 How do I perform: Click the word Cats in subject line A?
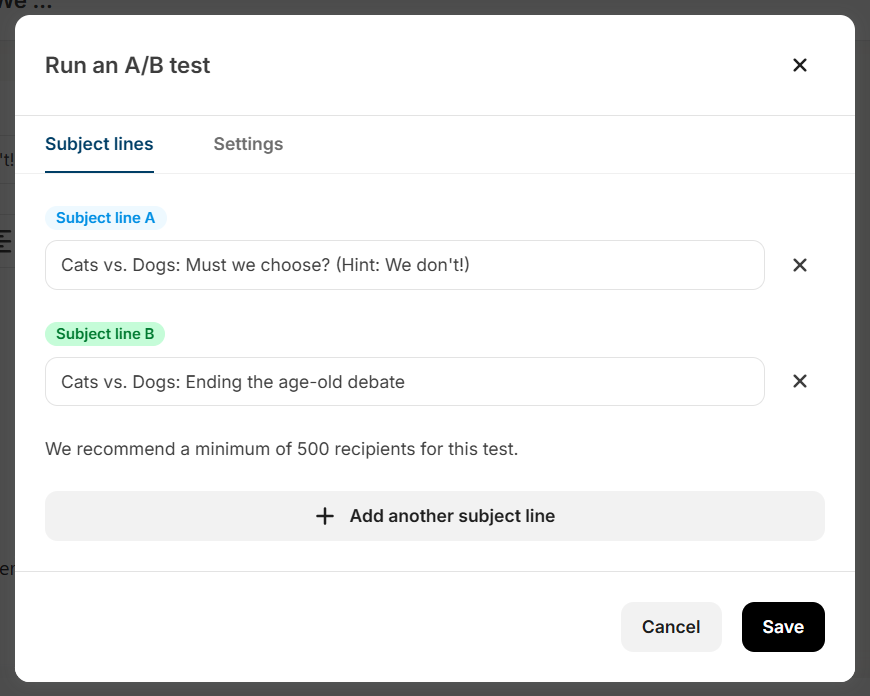(79, 265)
